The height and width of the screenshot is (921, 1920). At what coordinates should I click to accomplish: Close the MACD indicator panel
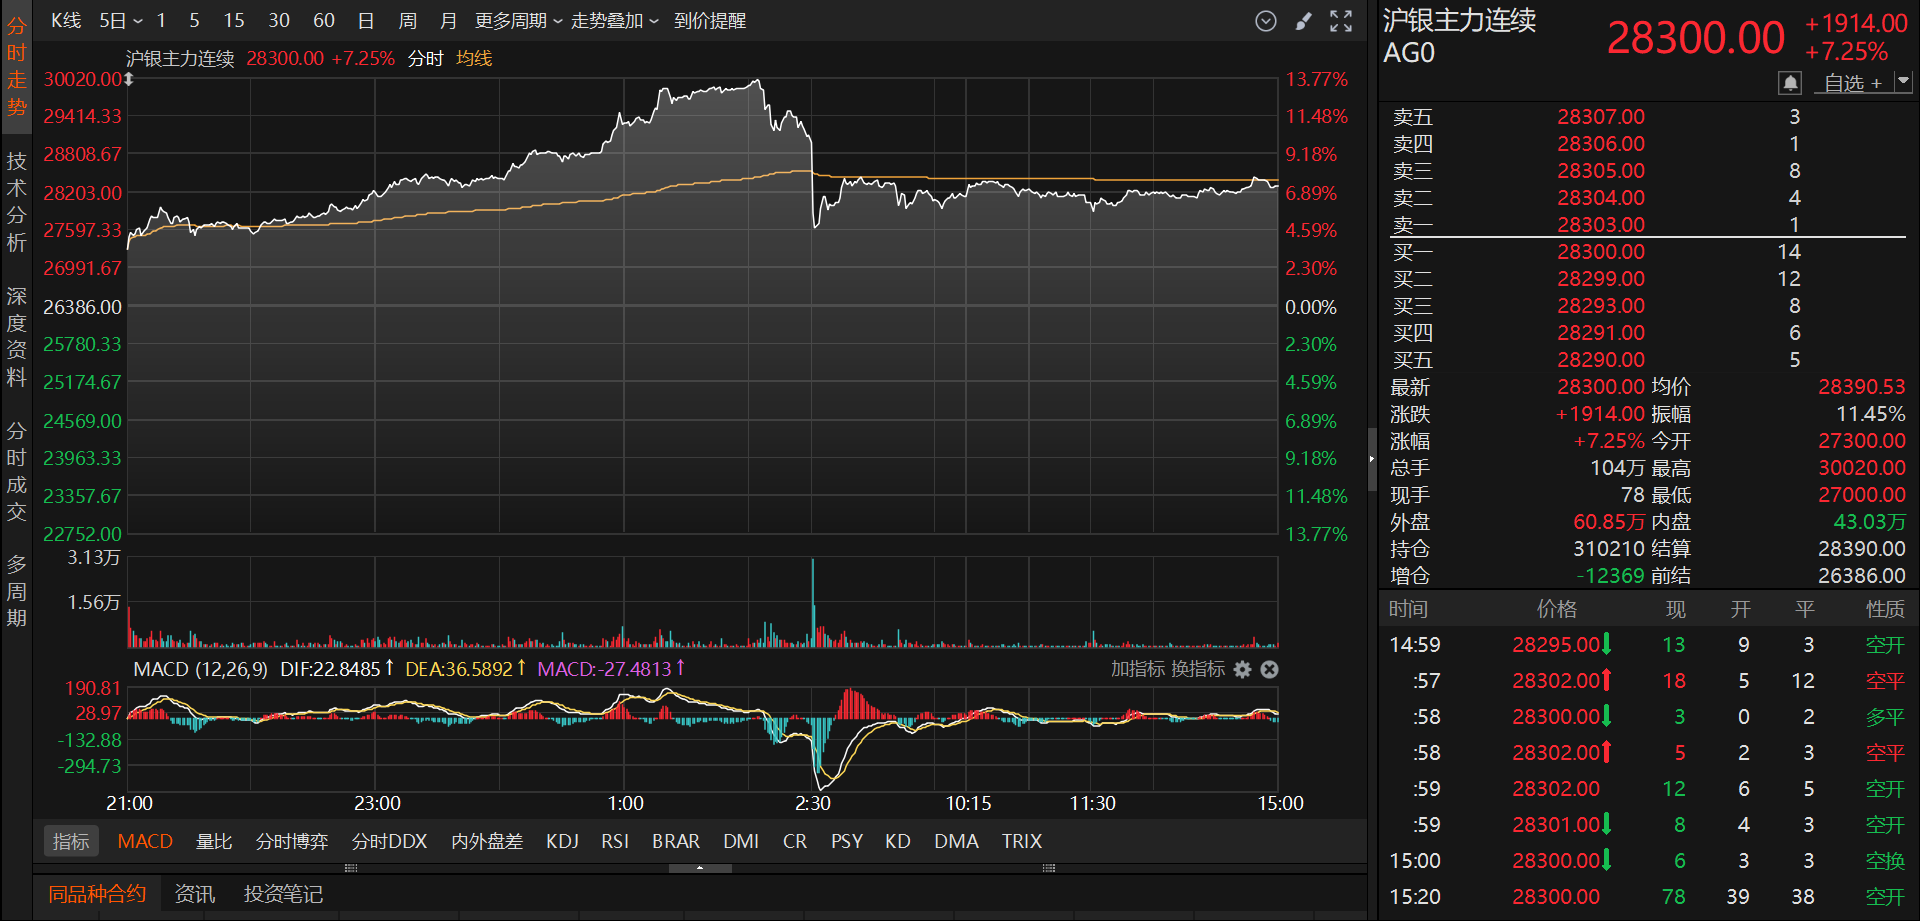[x=1269, y=669]
